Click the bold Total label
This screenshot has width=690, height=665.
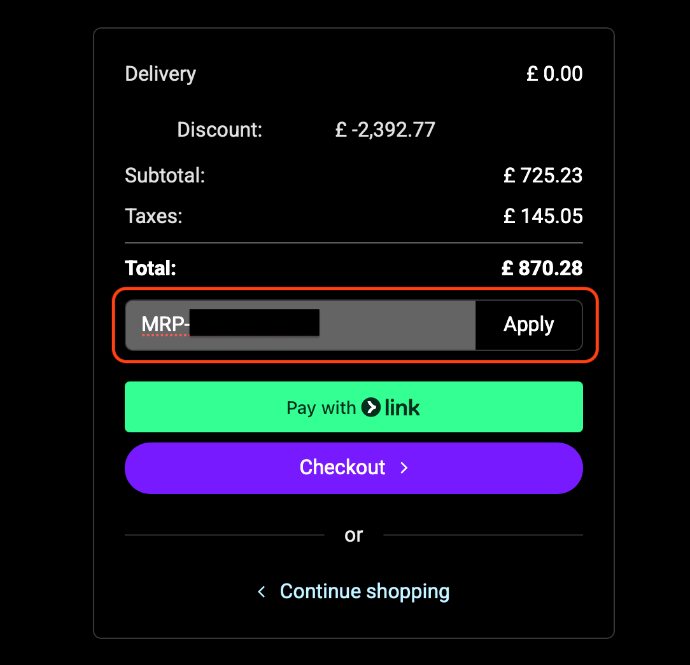[150, 268]
